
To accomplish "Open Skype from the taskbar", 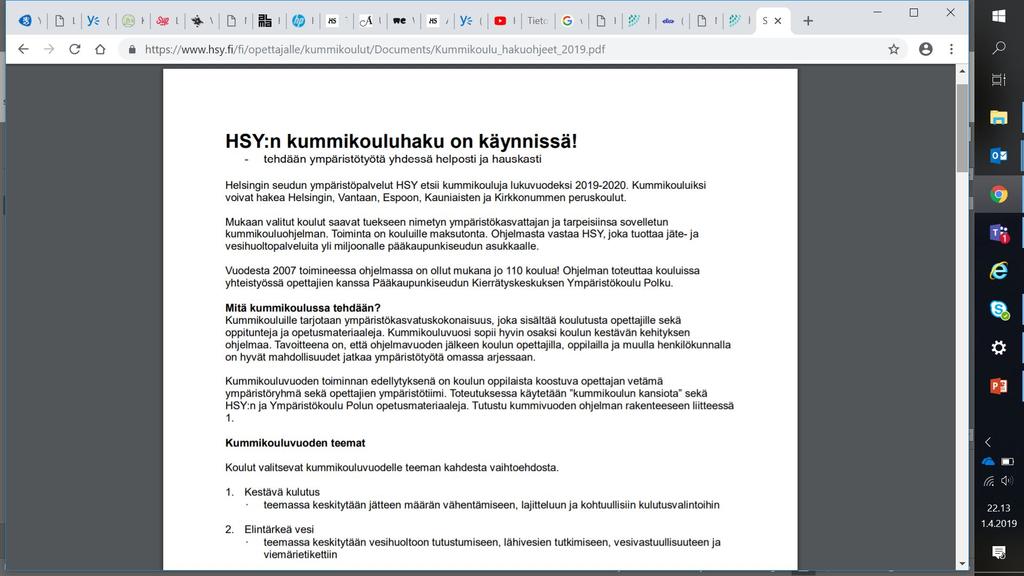I will point(999,310).
